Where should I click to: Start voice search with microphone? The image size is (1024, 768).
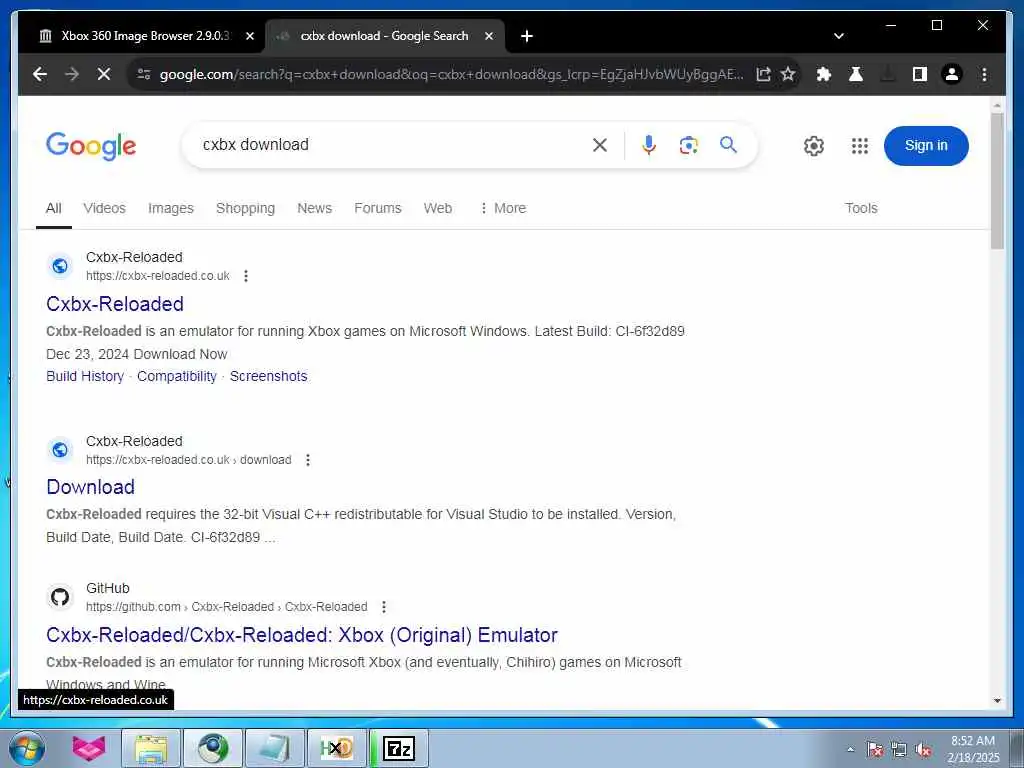click(648, 145)
